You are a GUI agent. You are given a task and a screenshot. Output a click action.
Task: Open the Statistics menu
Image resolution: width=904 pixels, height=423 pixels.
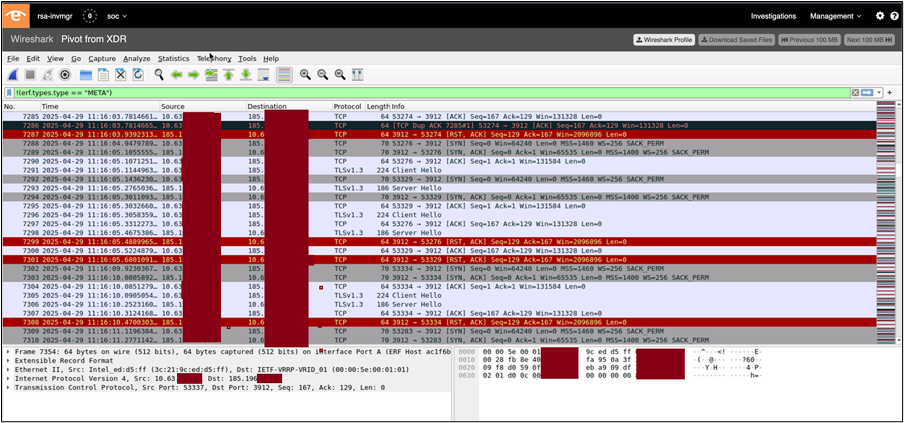click(174, 59)
